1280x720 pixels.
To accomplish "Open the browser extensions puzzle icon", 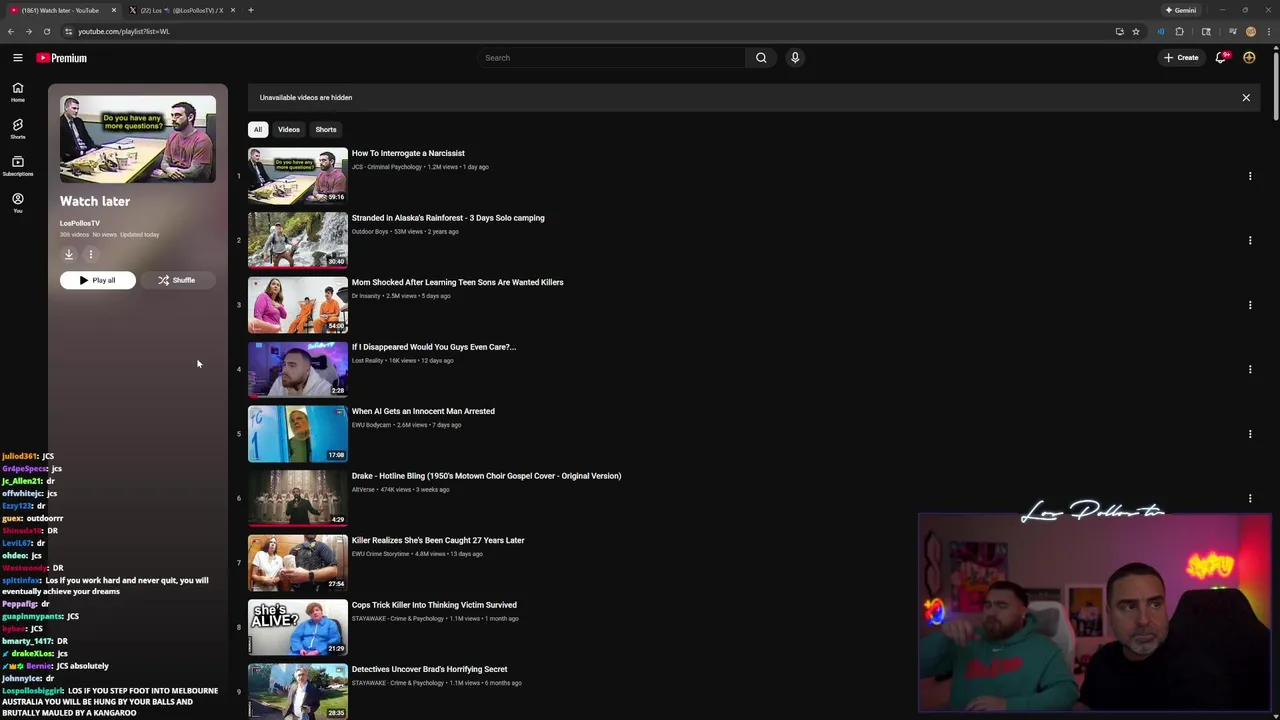I will tap(1179, 31).
